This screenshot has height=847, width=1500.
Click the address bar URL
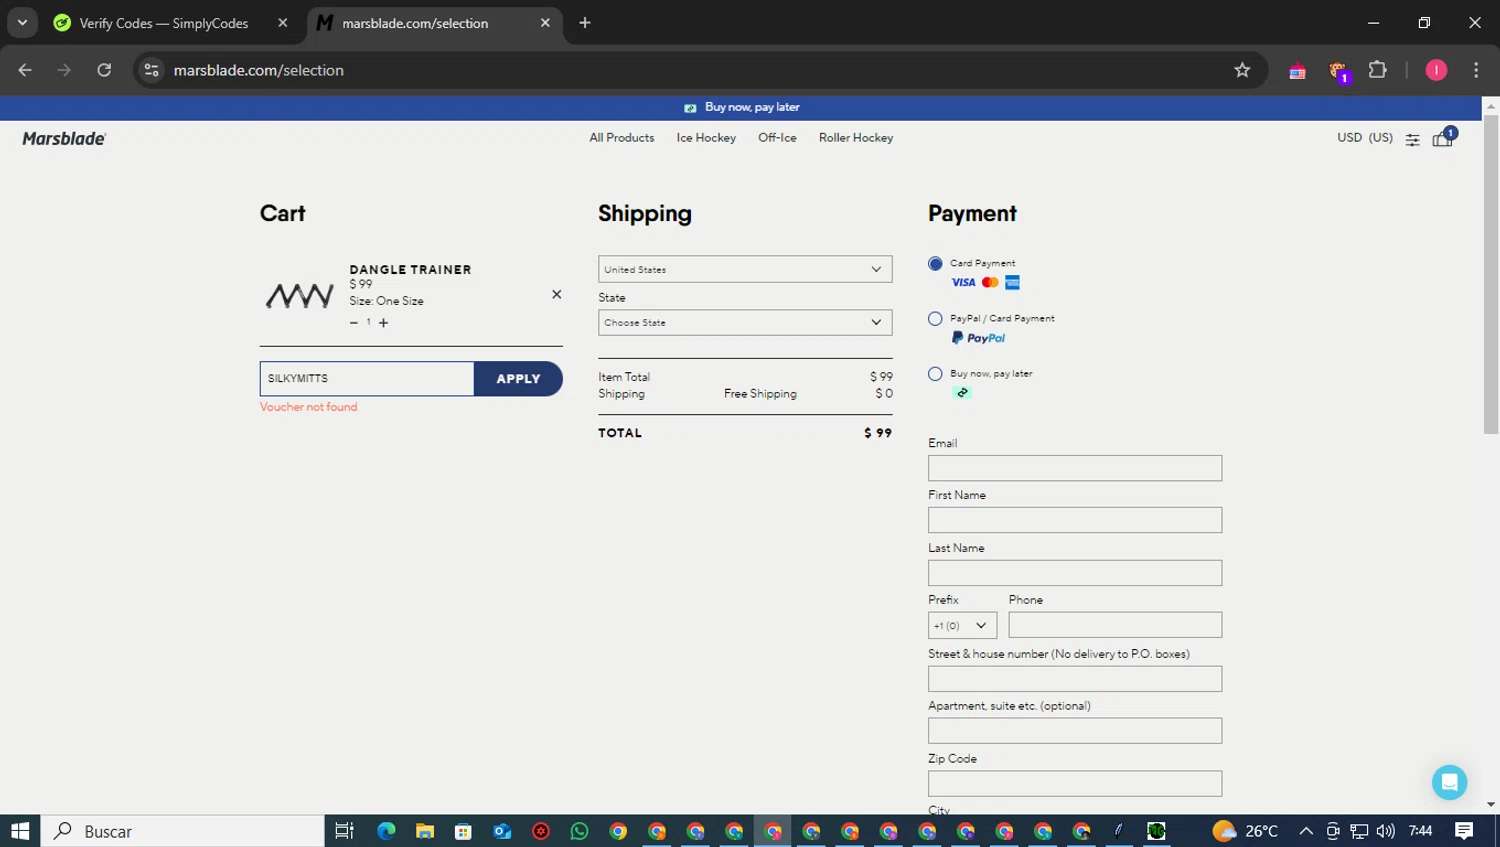coord(258,70)
